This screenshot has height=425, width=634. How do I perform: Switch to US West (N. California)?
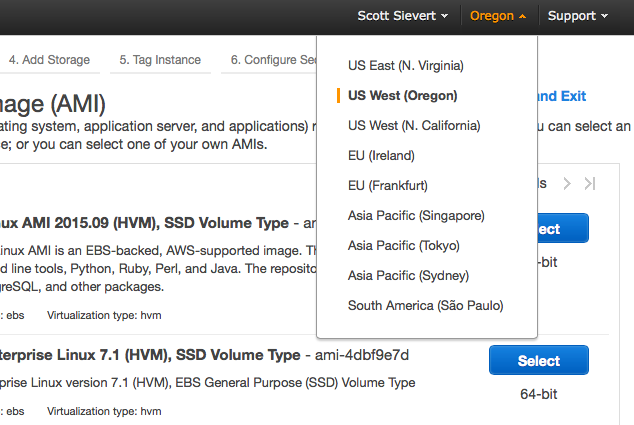pyautogui.click(x=414, y=126)
